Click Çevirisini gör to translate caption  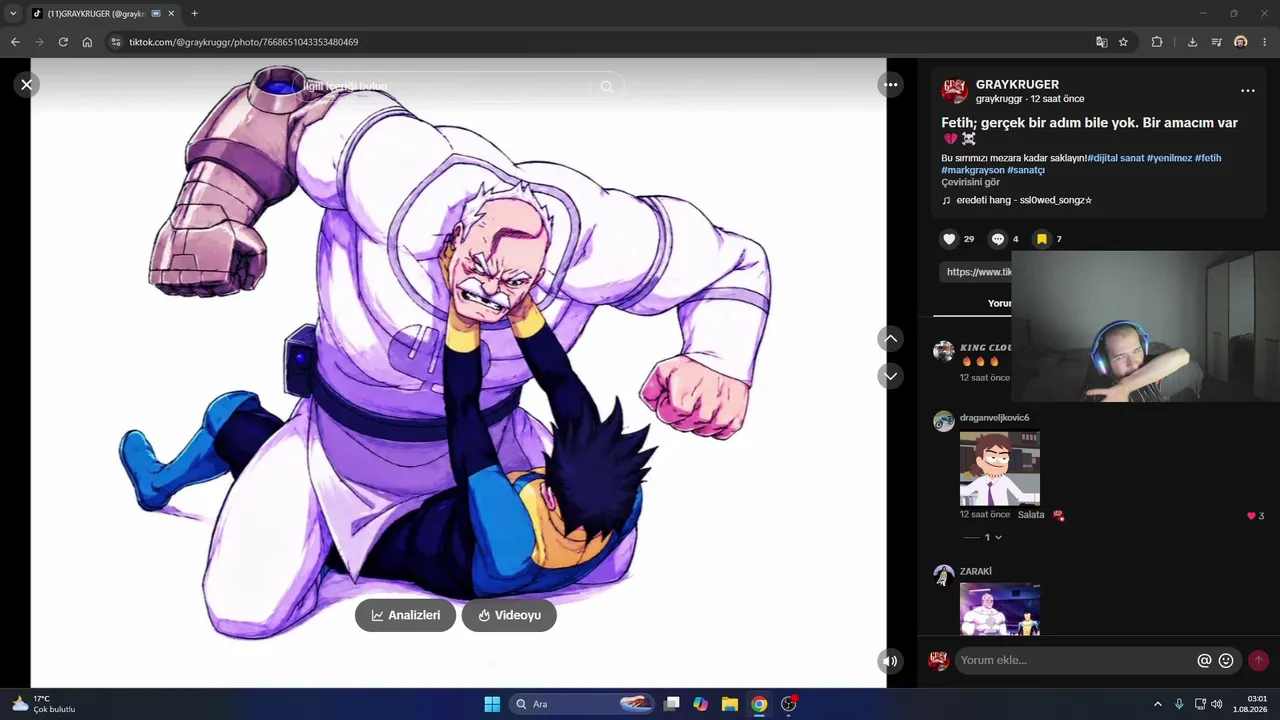(x=970, y=182)
